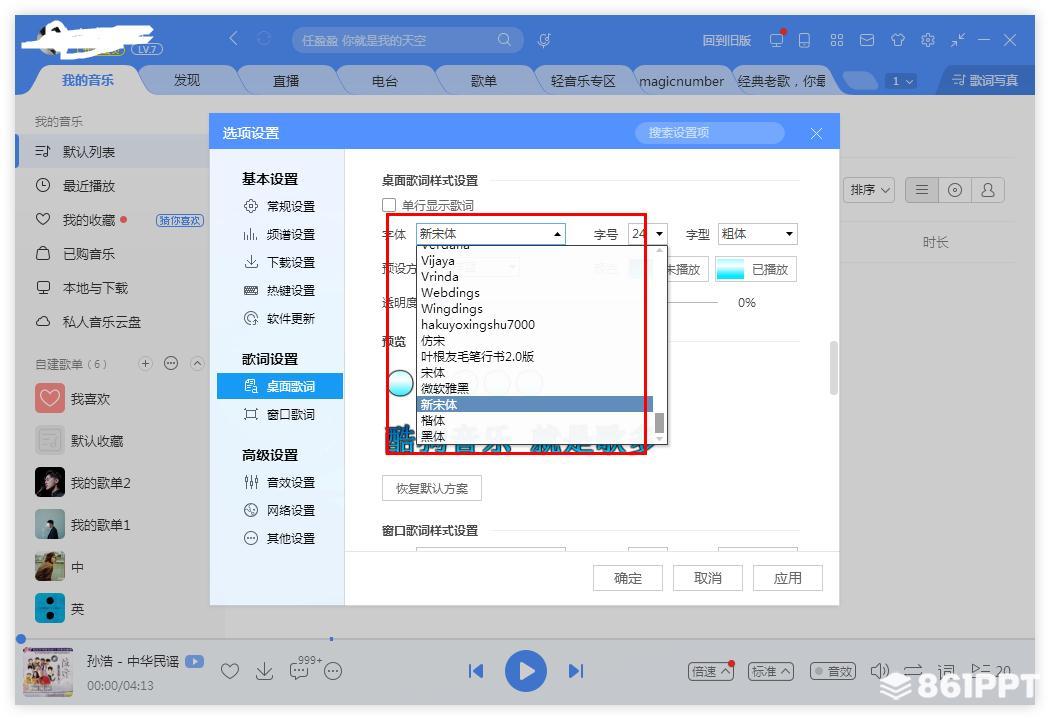Click 应用 to apply settings

coord(788,578)
